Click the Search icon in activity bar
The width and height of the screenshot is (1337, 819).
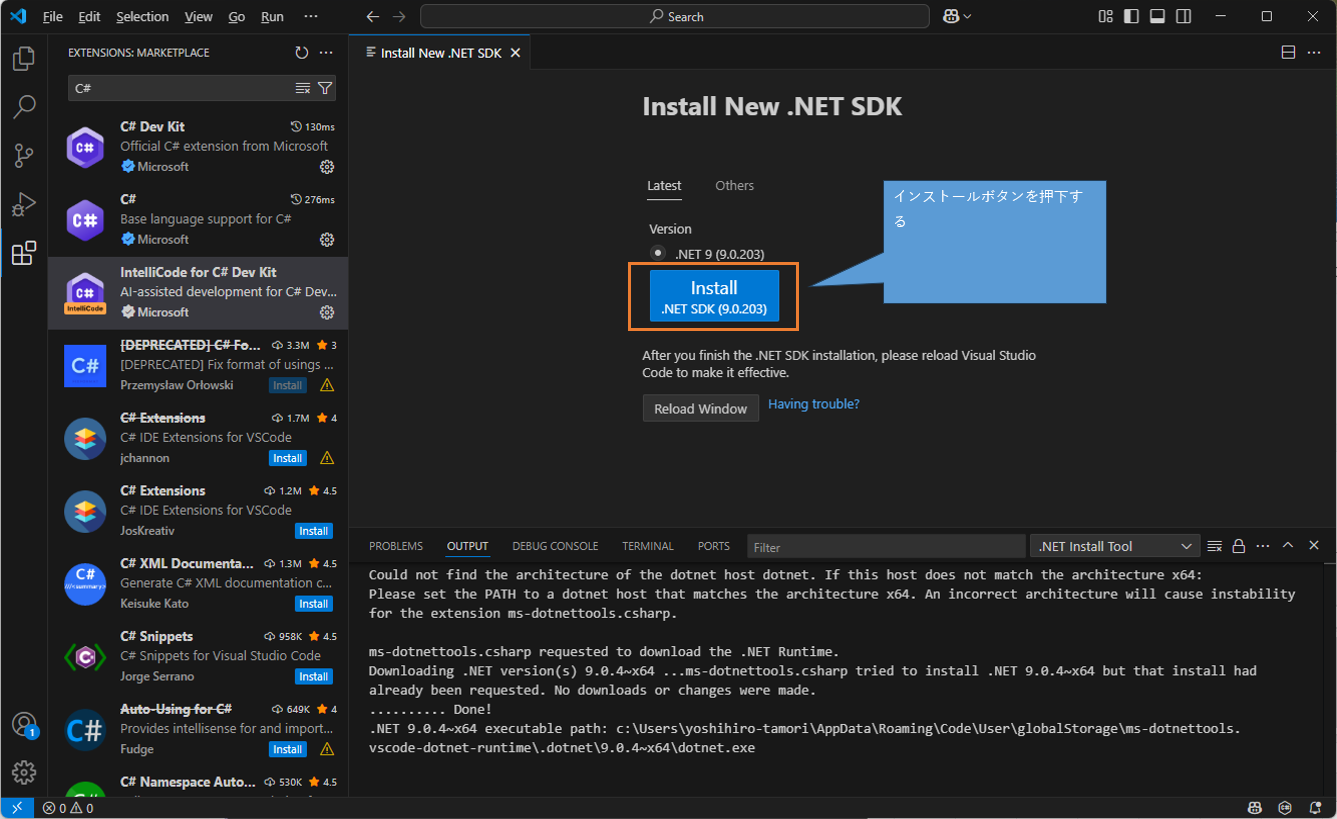(x=24, y=107)
